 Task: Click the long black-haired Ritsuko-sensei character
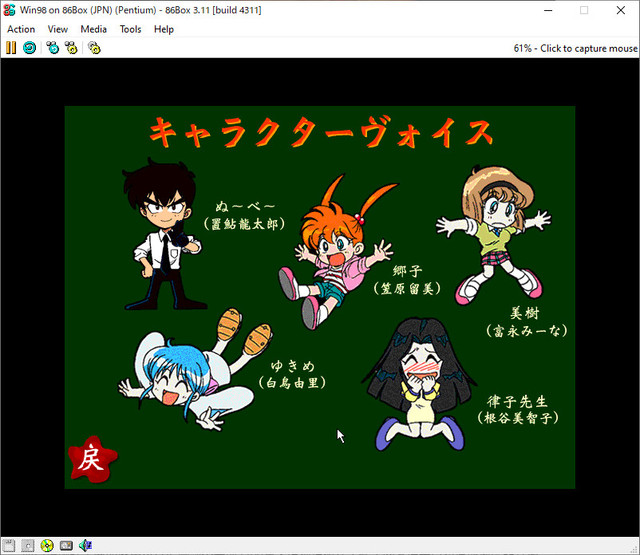pyautogui.click(x=420, y=384)
